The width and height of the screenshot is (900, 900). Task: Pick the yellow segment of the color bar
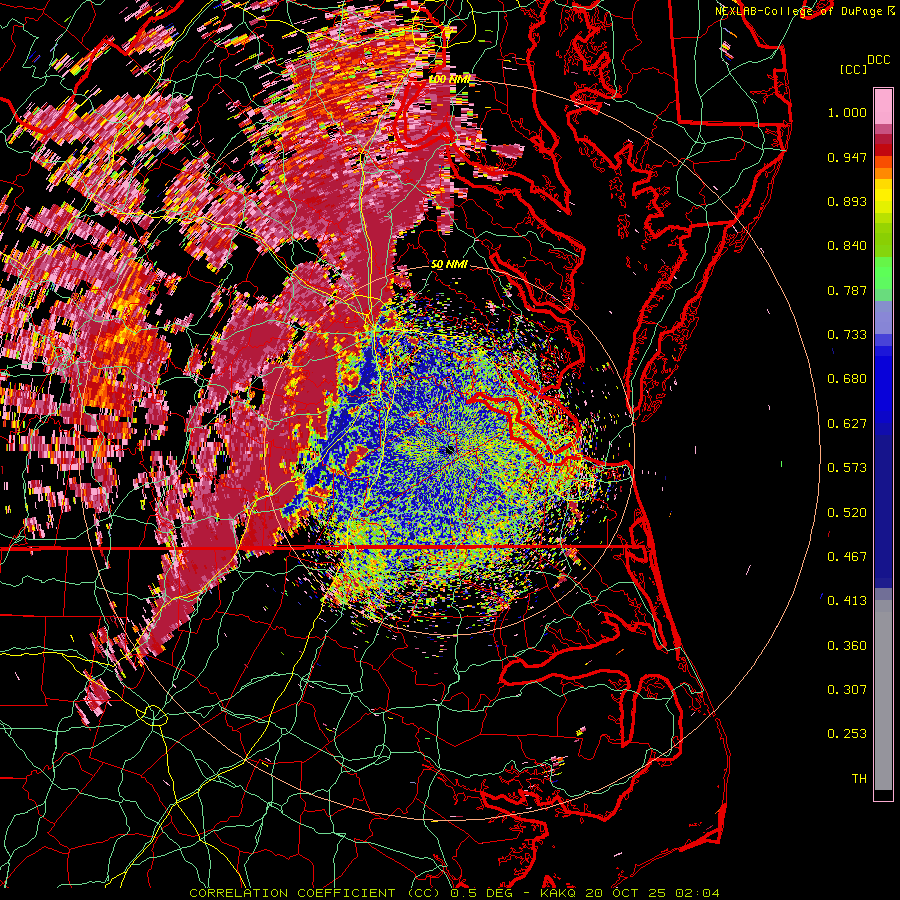pyautogui.click(x=883, y=196)
